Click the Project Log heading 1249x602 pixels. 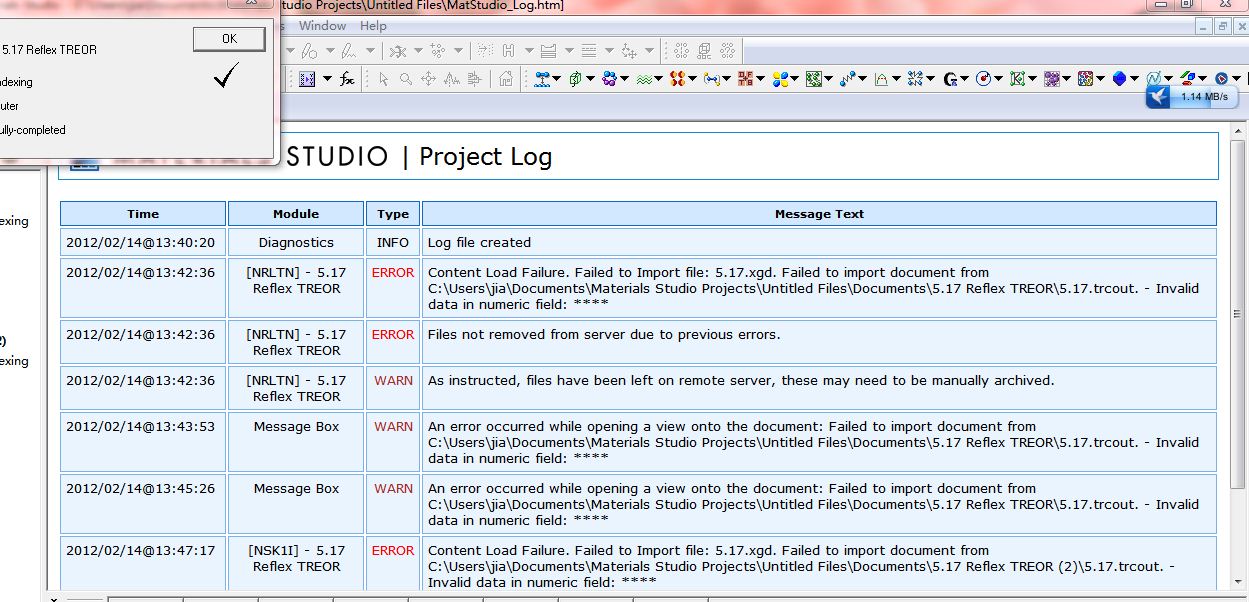coord(485,156)
